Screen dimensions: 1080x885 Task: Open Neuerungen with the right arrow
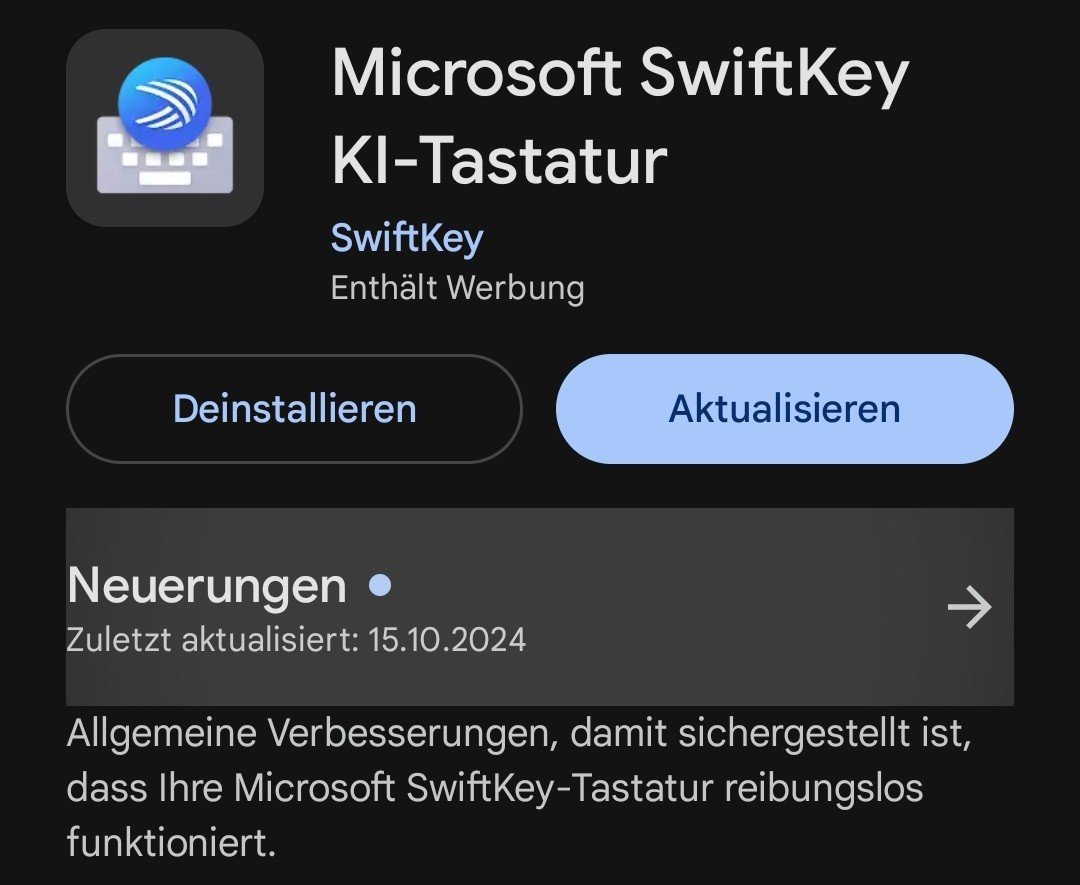(969, 607)
